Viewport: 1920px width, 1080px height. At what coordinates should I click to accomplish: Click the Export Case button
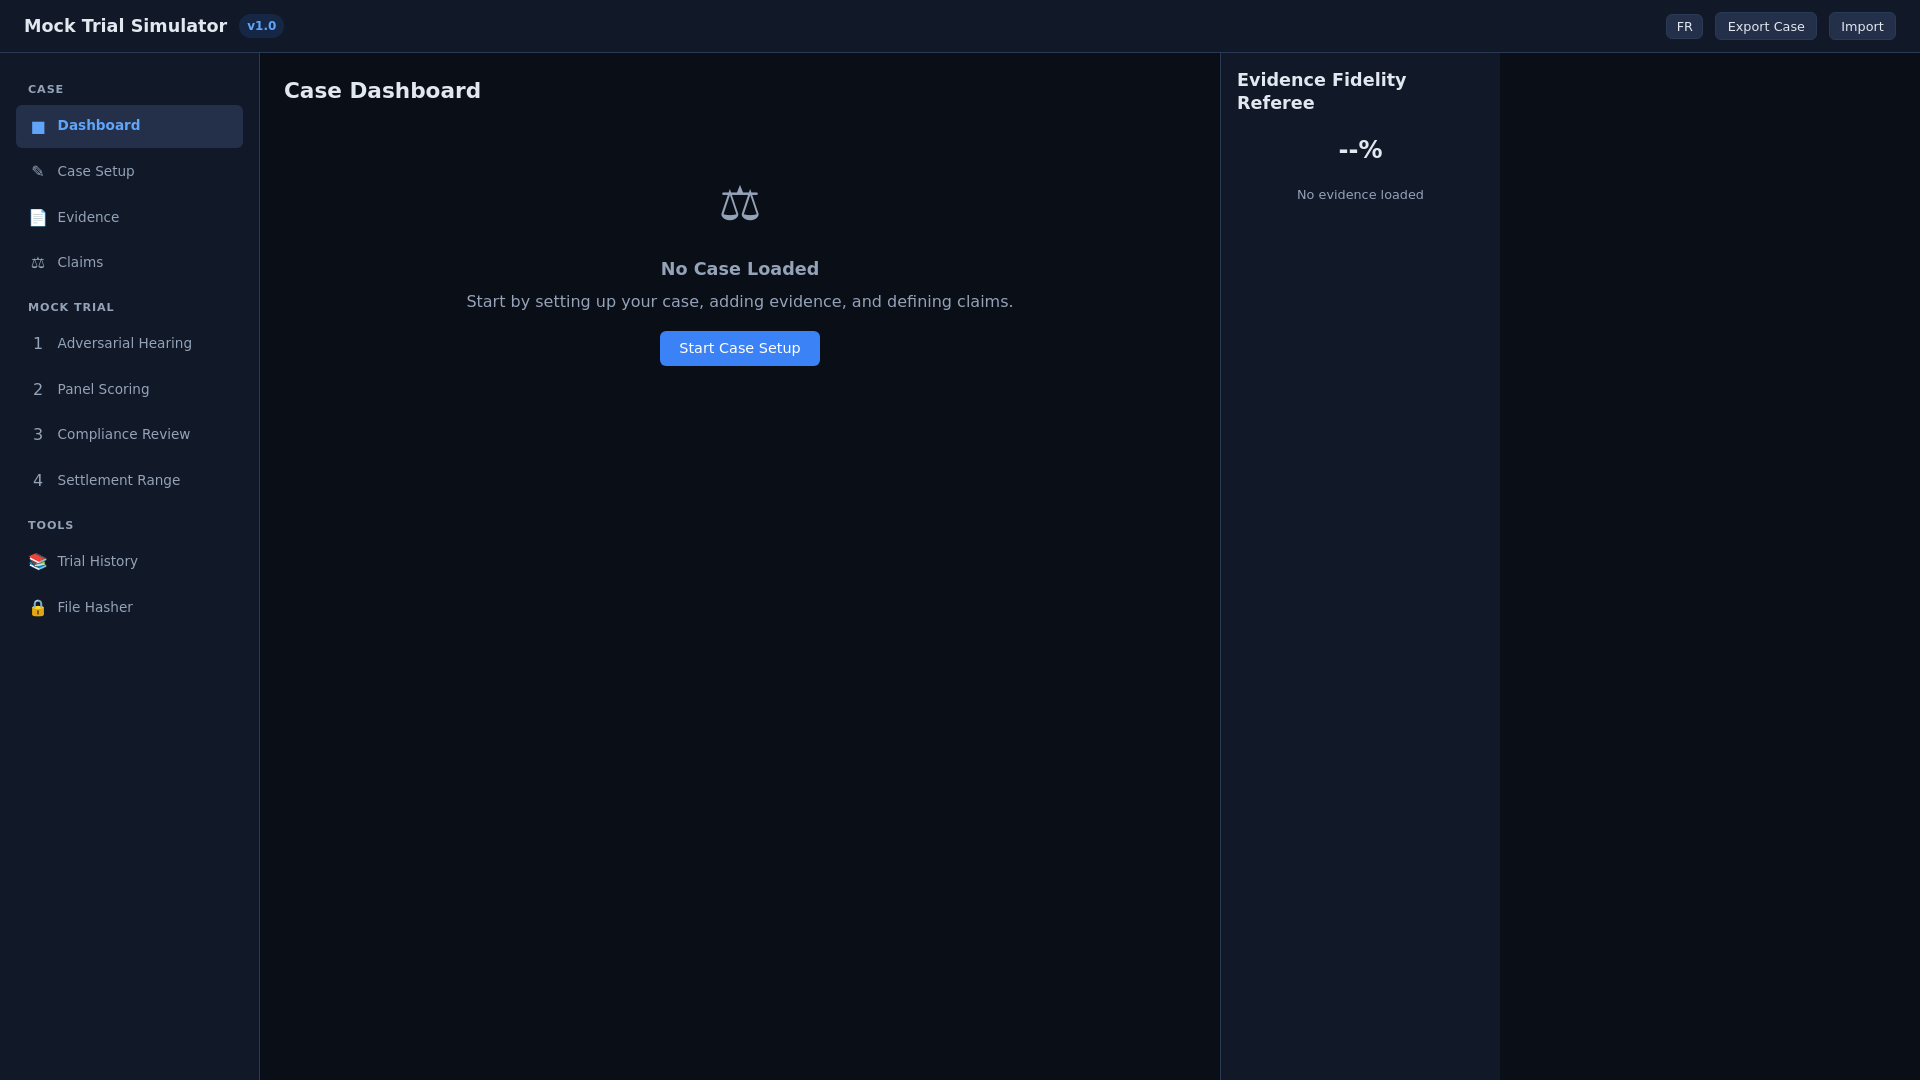click(1766, 27)
